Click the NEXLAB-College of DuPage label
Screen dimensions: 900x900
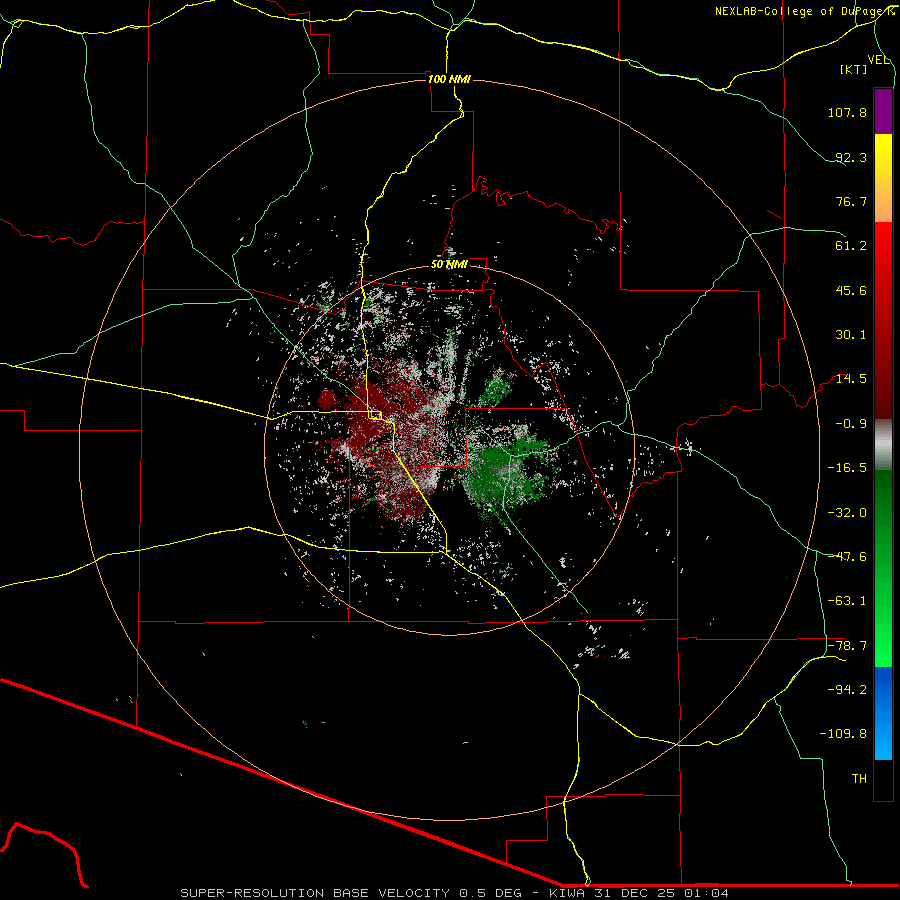(x=805, y=11)
